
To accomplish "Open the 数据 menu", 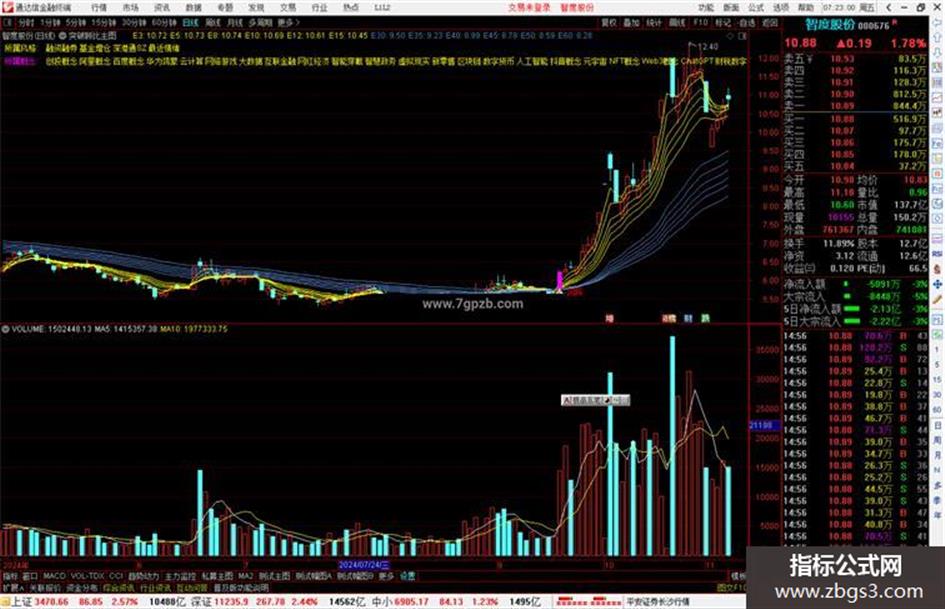I will pos(193,8).
